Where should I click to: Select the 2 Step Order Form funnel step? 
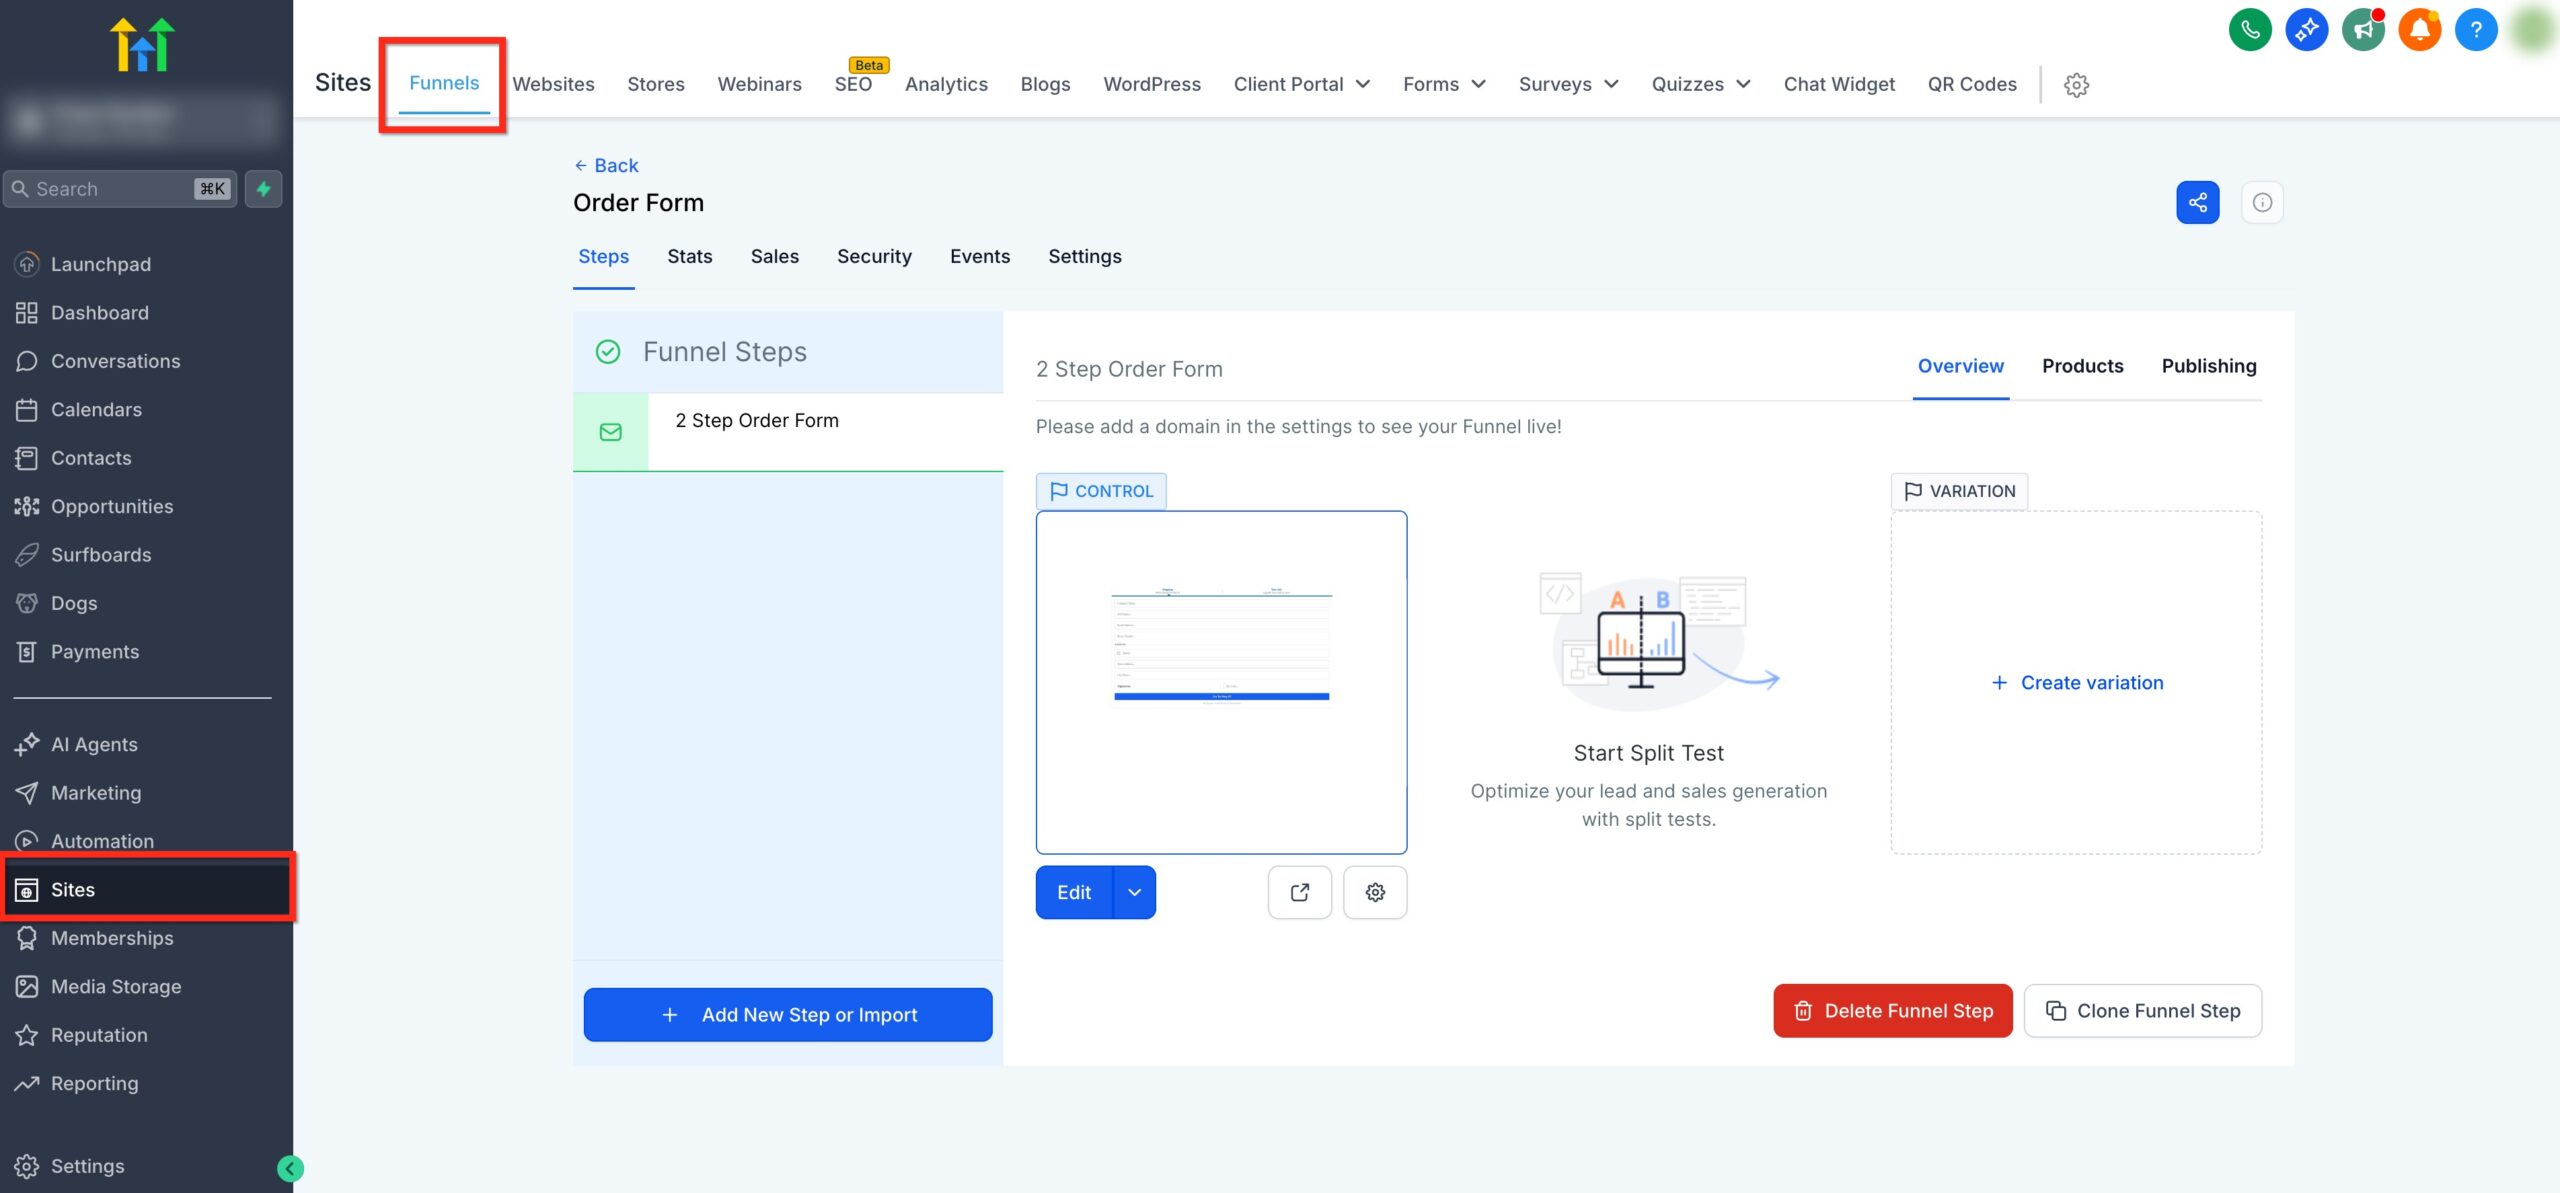tap(757, 420)
